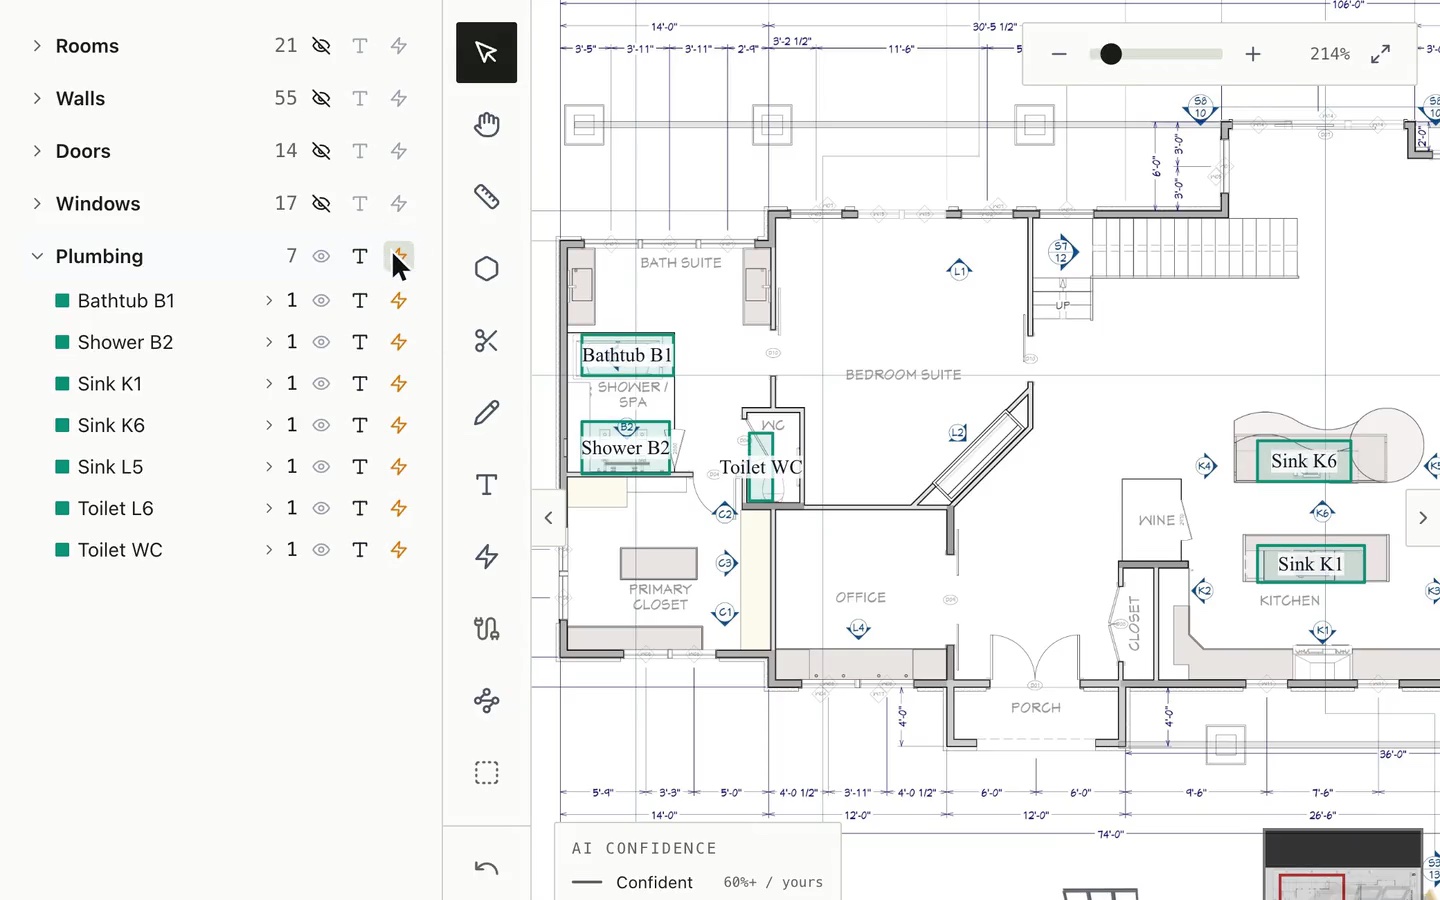1440x900 pixels.
Task: Click the fullscreen expand icon
Action: pyautogui.click(x=1380, y=54)
